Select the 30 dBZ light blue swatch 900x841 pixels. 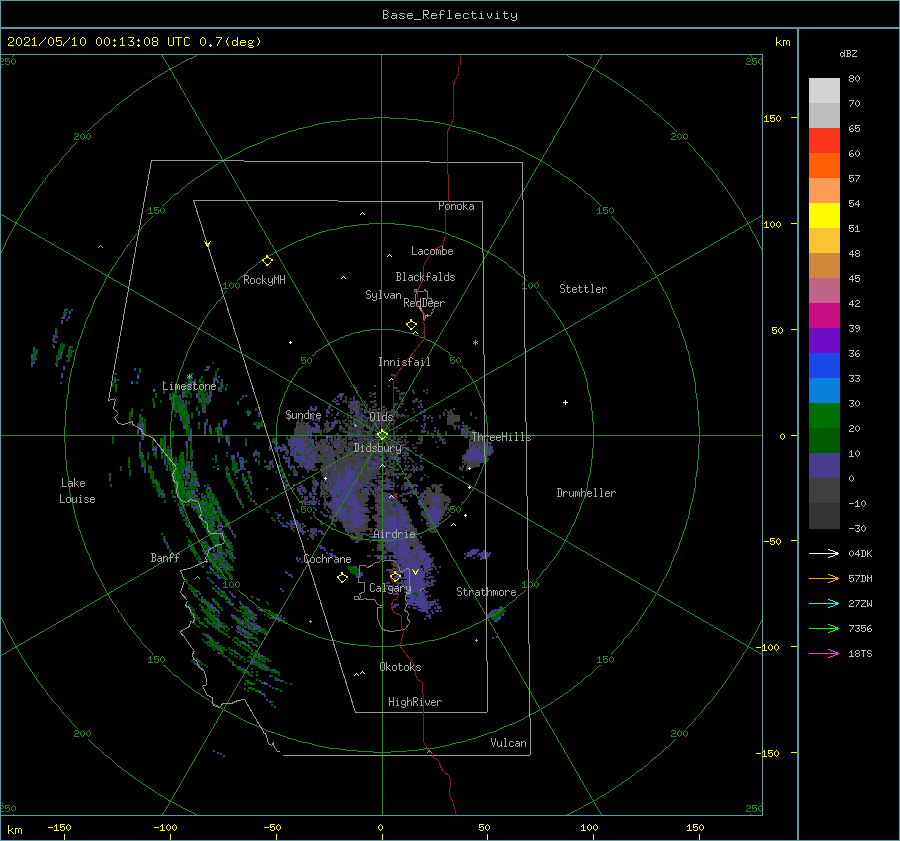[824, 390]
